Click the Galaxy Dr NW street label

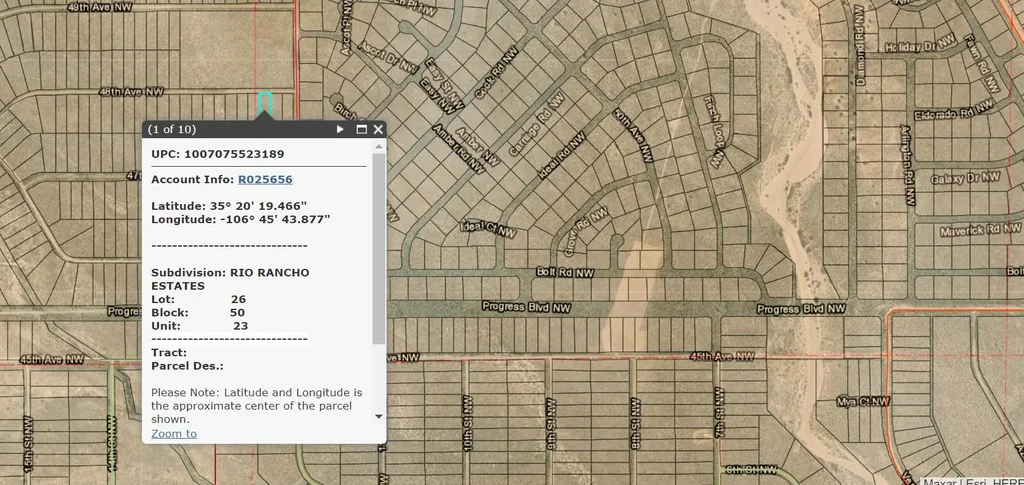point(965,177)
